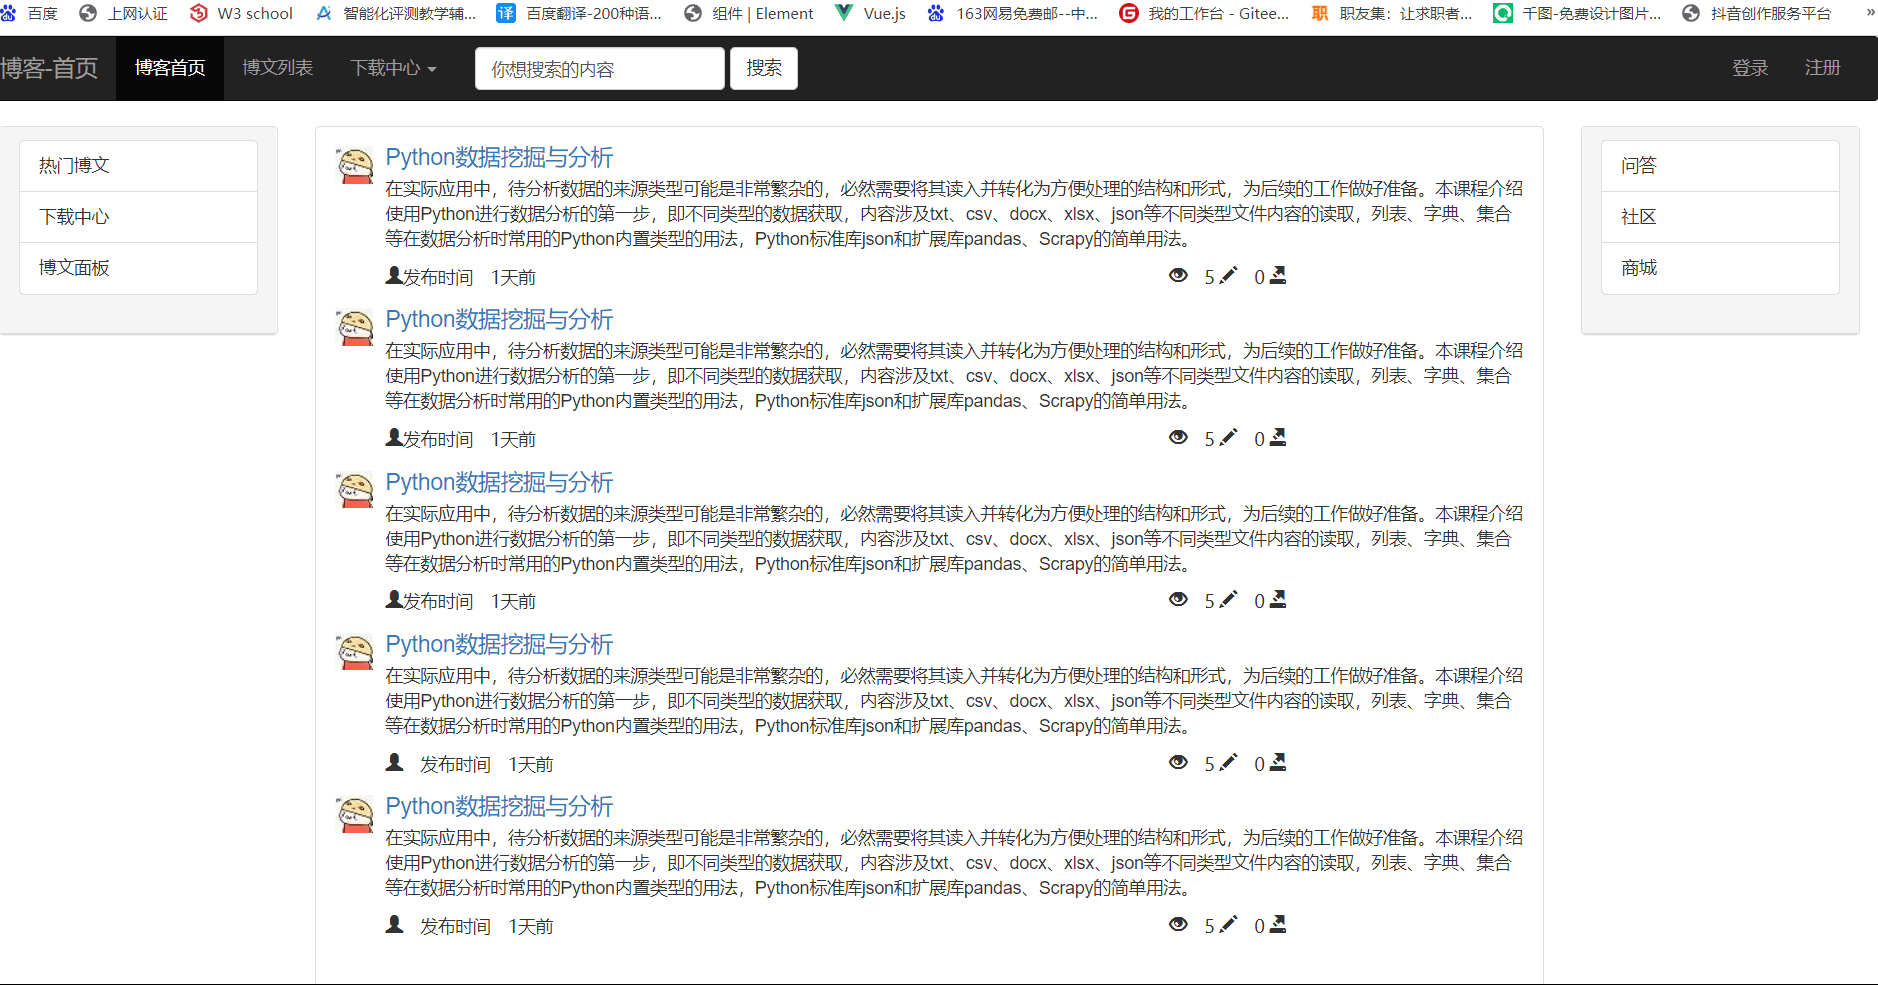Click the download tray icon of the fourth post
This screenshot has width=1878, height=985.
point(1278,762)
